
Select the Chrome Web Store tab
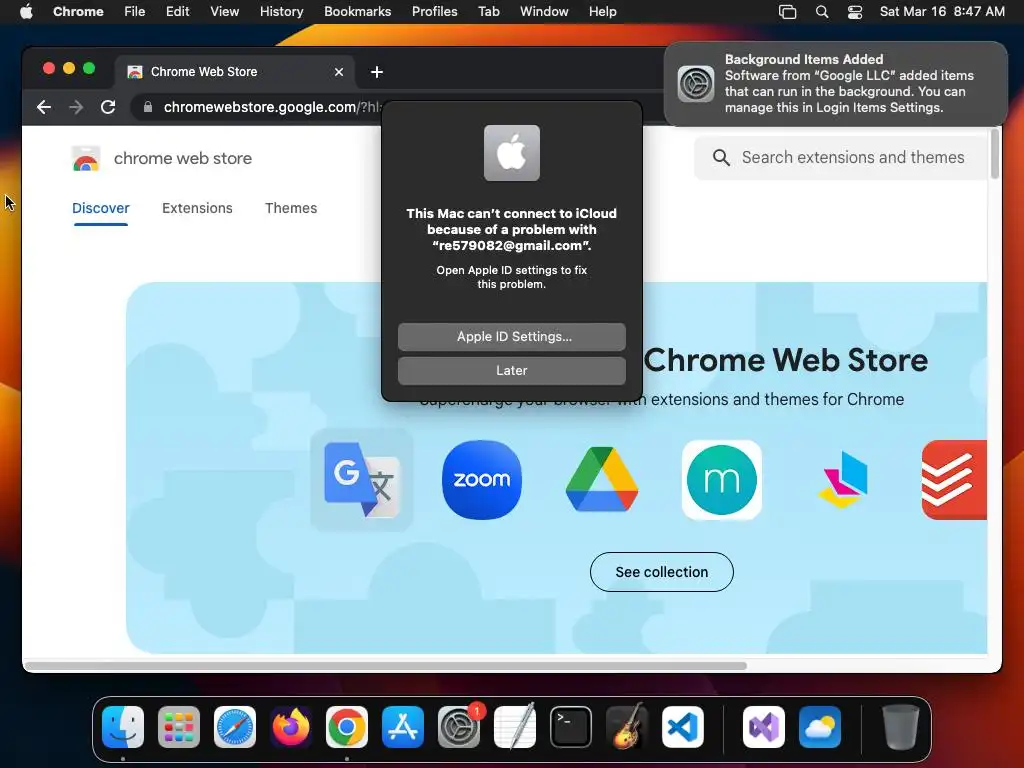click(x=235, y=72)
